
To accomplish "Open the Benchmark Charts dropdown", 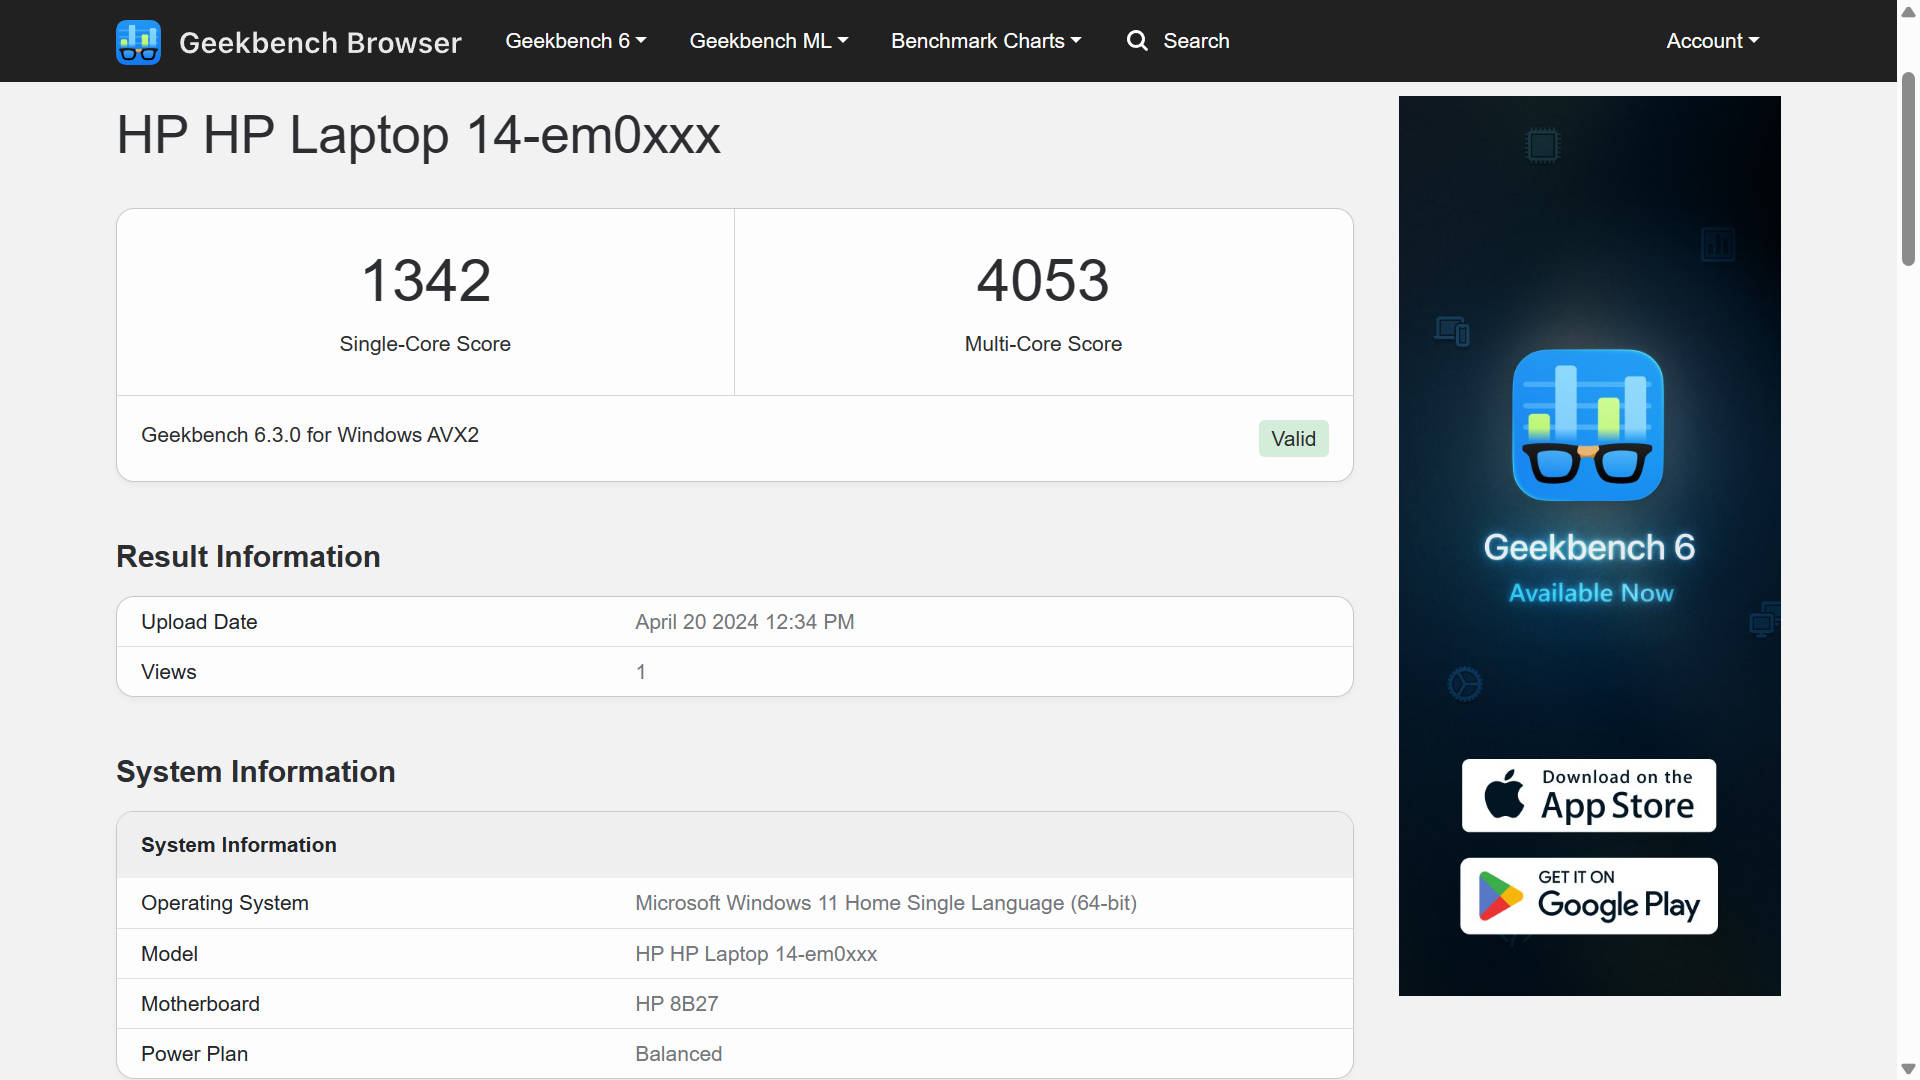I will coord(985,41).
